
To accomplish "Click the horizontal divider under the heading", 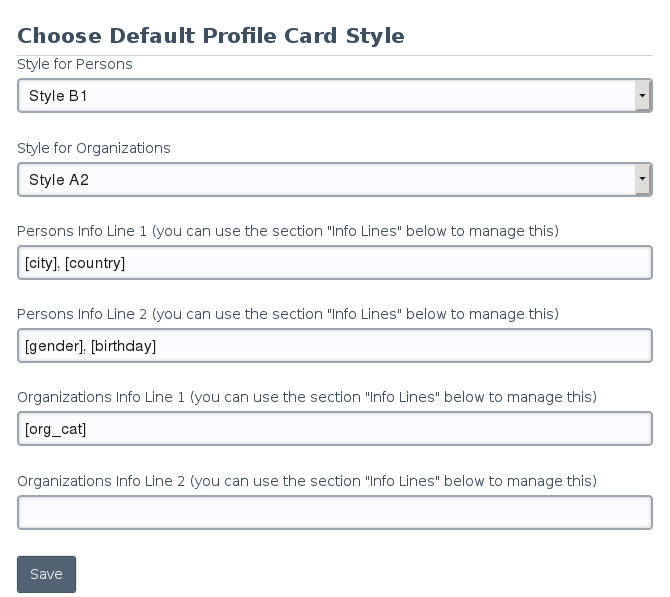I will click(334, 55).
